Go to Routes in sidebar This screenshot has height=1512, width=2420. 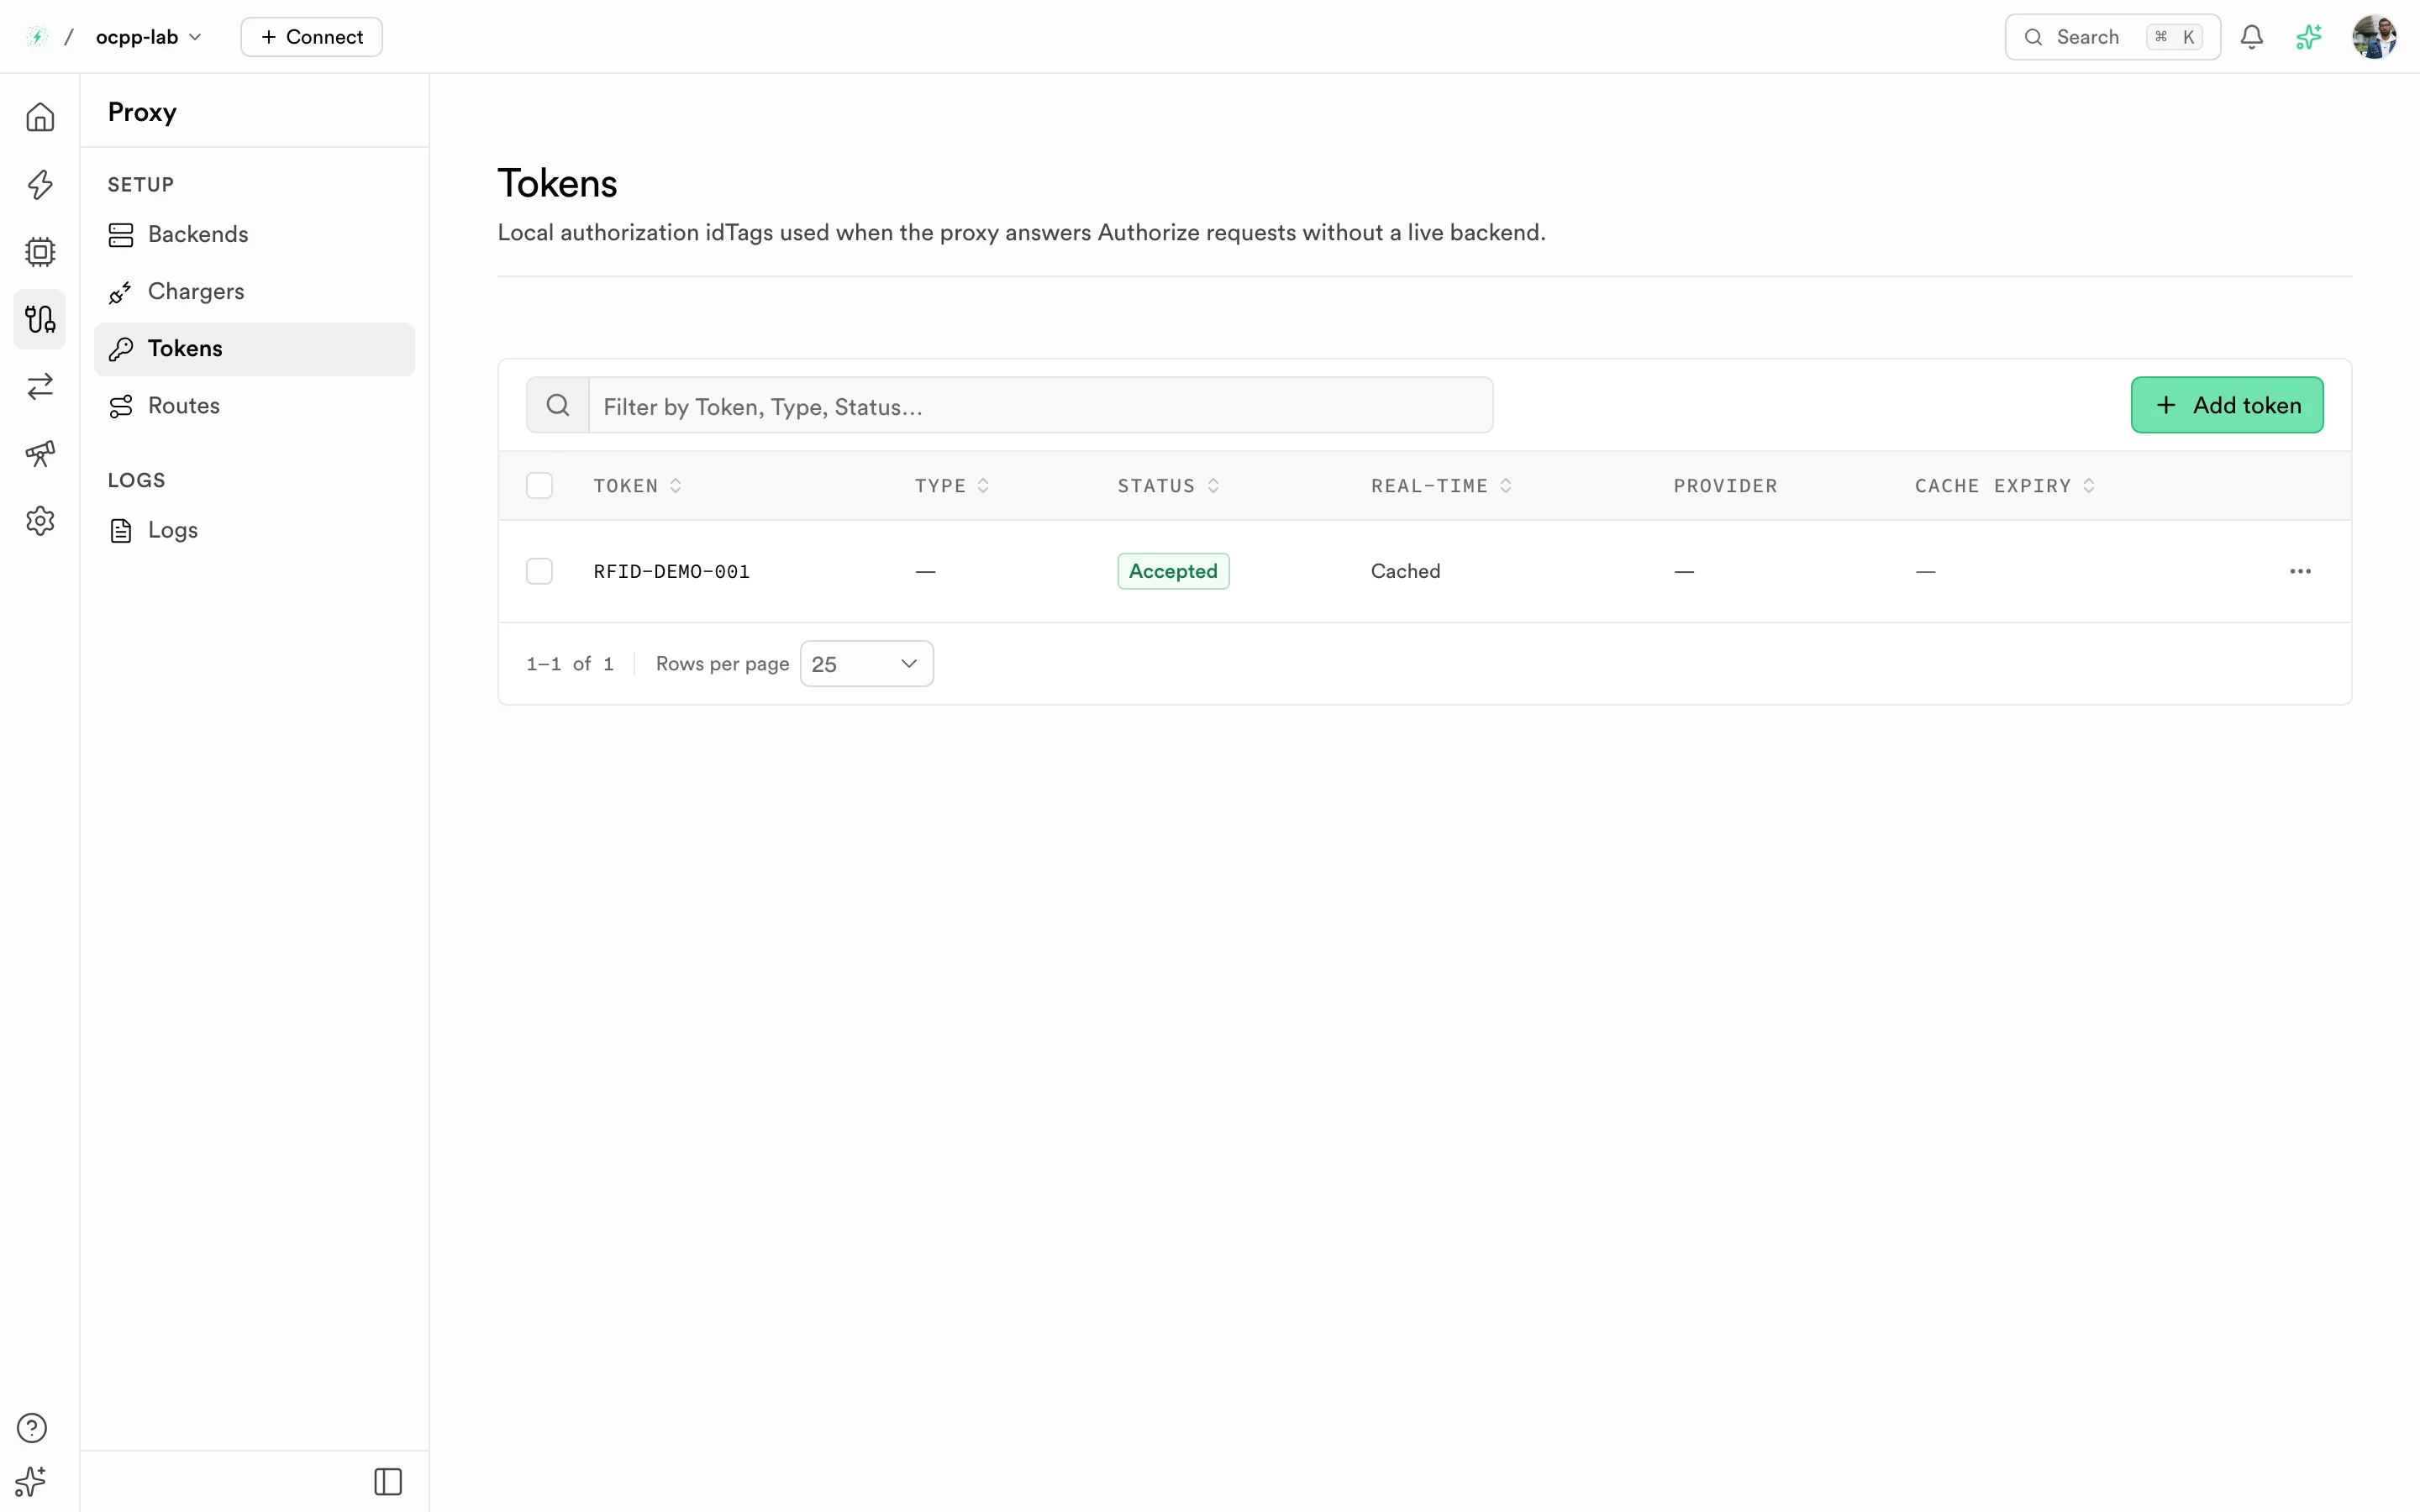click(x=254, y=406)
